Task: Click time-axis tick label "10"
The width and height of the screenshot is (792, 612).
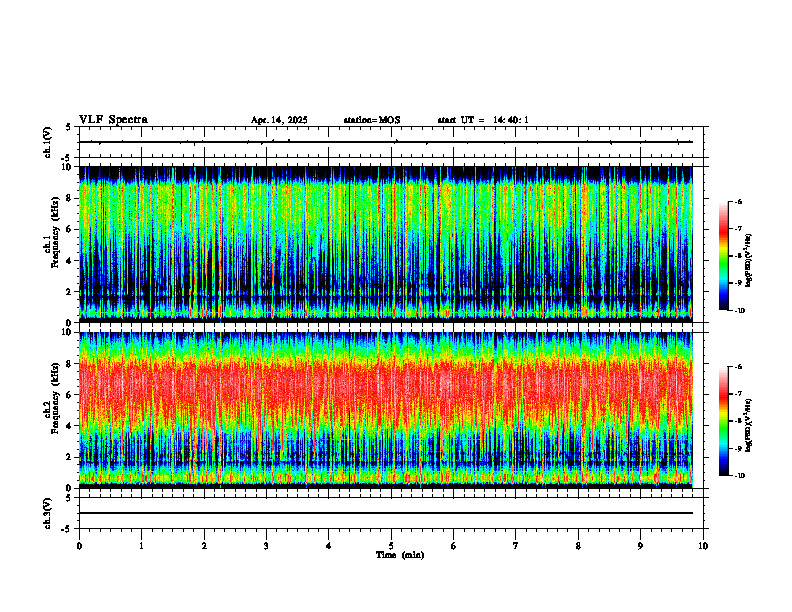Action: pos(703,546)
